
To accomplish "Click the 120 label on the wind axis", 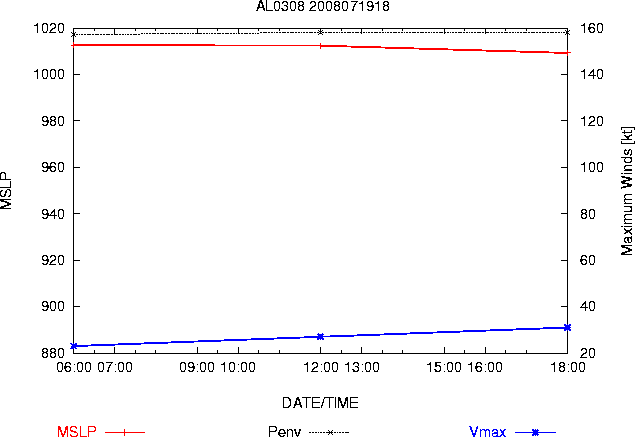I will (x=592, y=121).
